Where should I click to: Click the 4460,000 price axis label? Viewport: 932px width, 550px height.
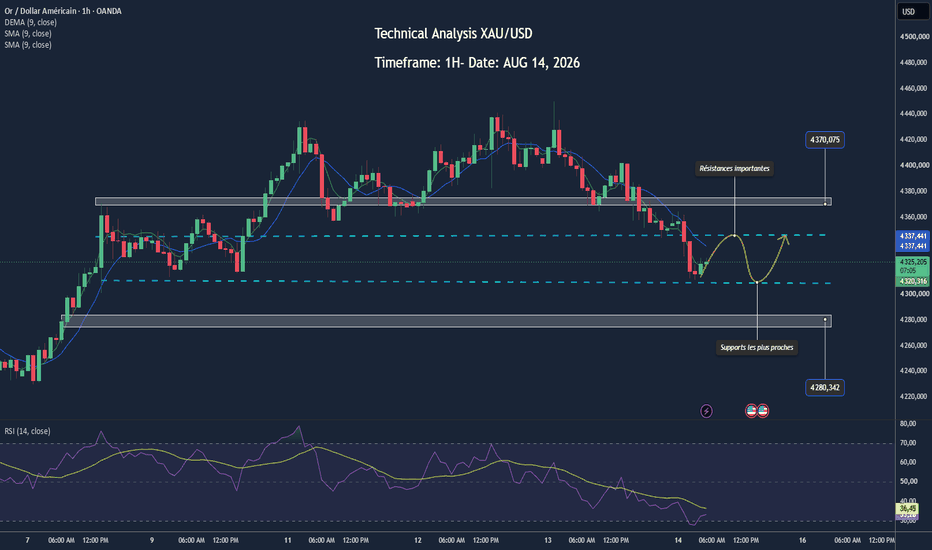(x=914, y=88)
